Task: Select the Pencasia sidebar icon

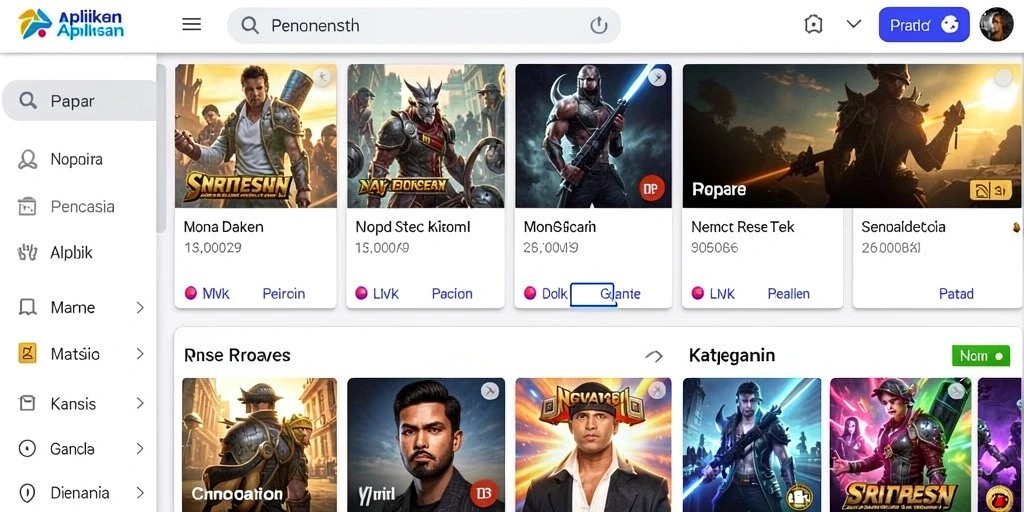Action: click(27, 207)
